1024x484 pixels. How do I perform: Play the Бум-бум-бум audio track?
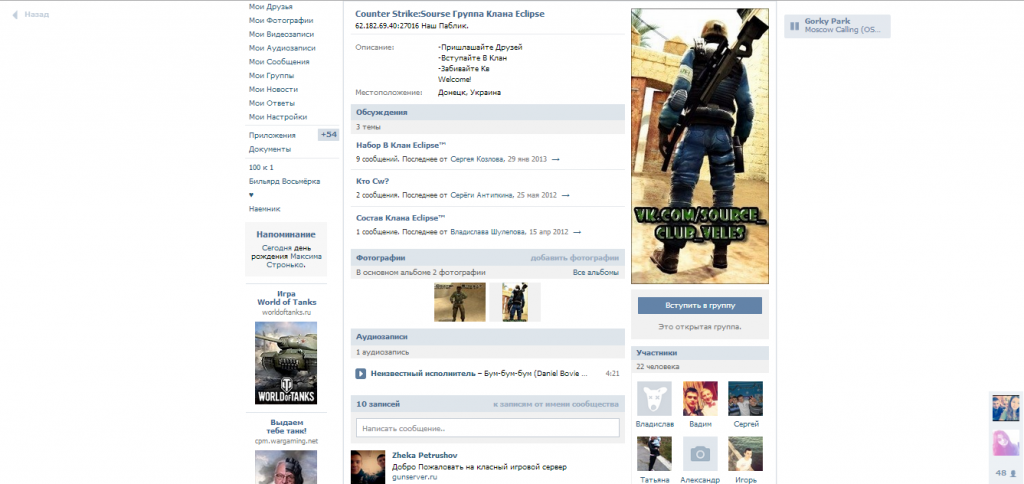coord(360,374)
